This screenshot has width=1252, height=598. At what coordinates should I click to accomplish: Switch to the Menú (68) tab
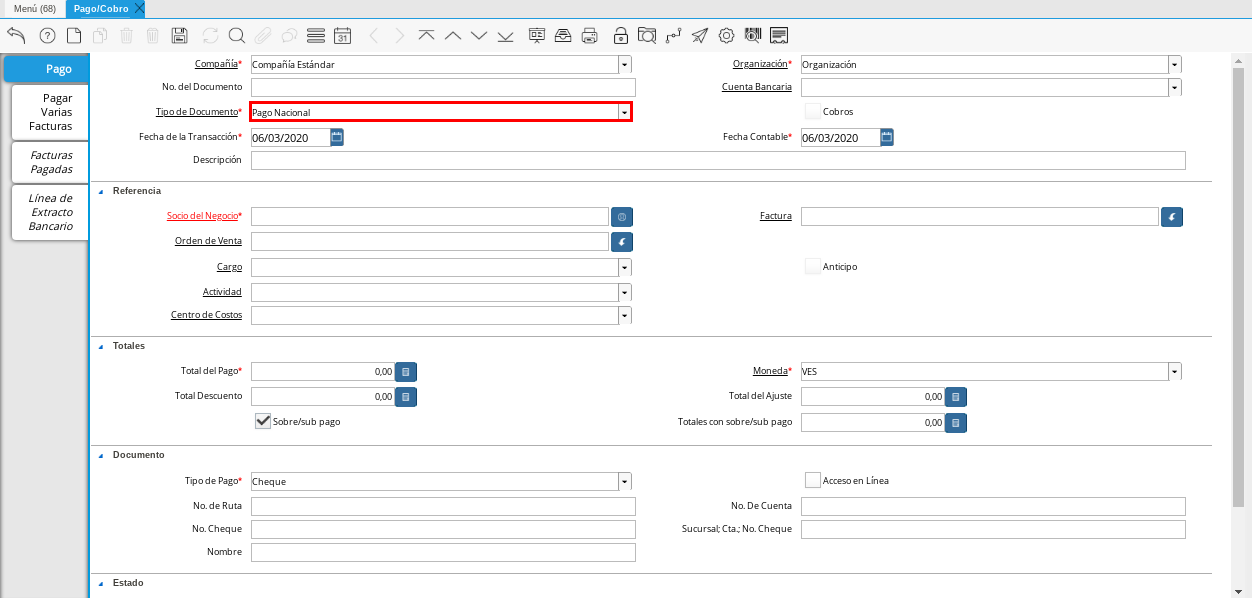pos(34,8)
